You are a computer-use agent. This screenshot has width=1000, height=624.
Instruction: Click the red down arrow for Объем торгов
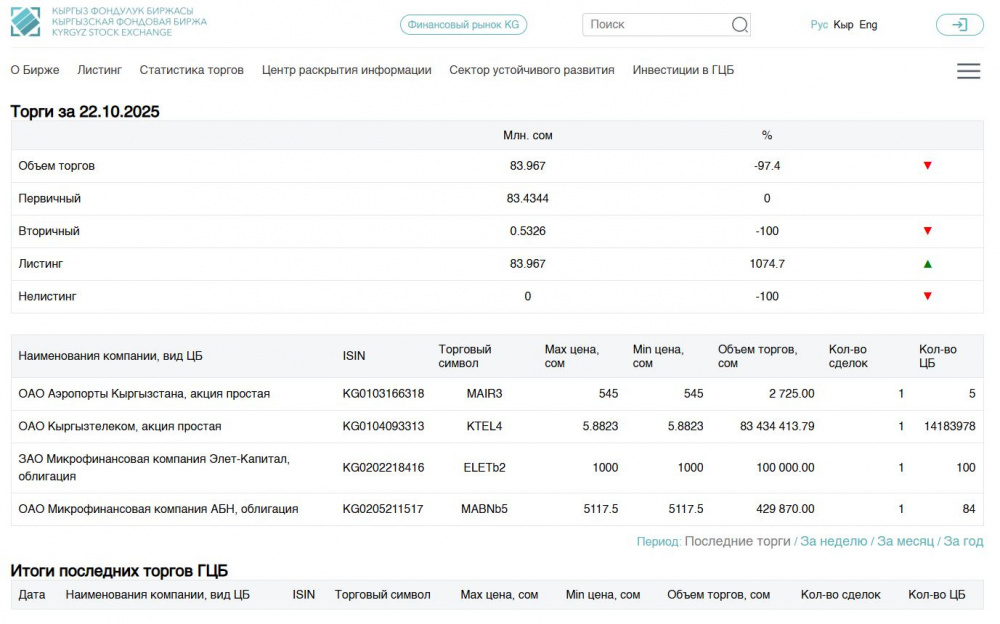coord(927,166)
